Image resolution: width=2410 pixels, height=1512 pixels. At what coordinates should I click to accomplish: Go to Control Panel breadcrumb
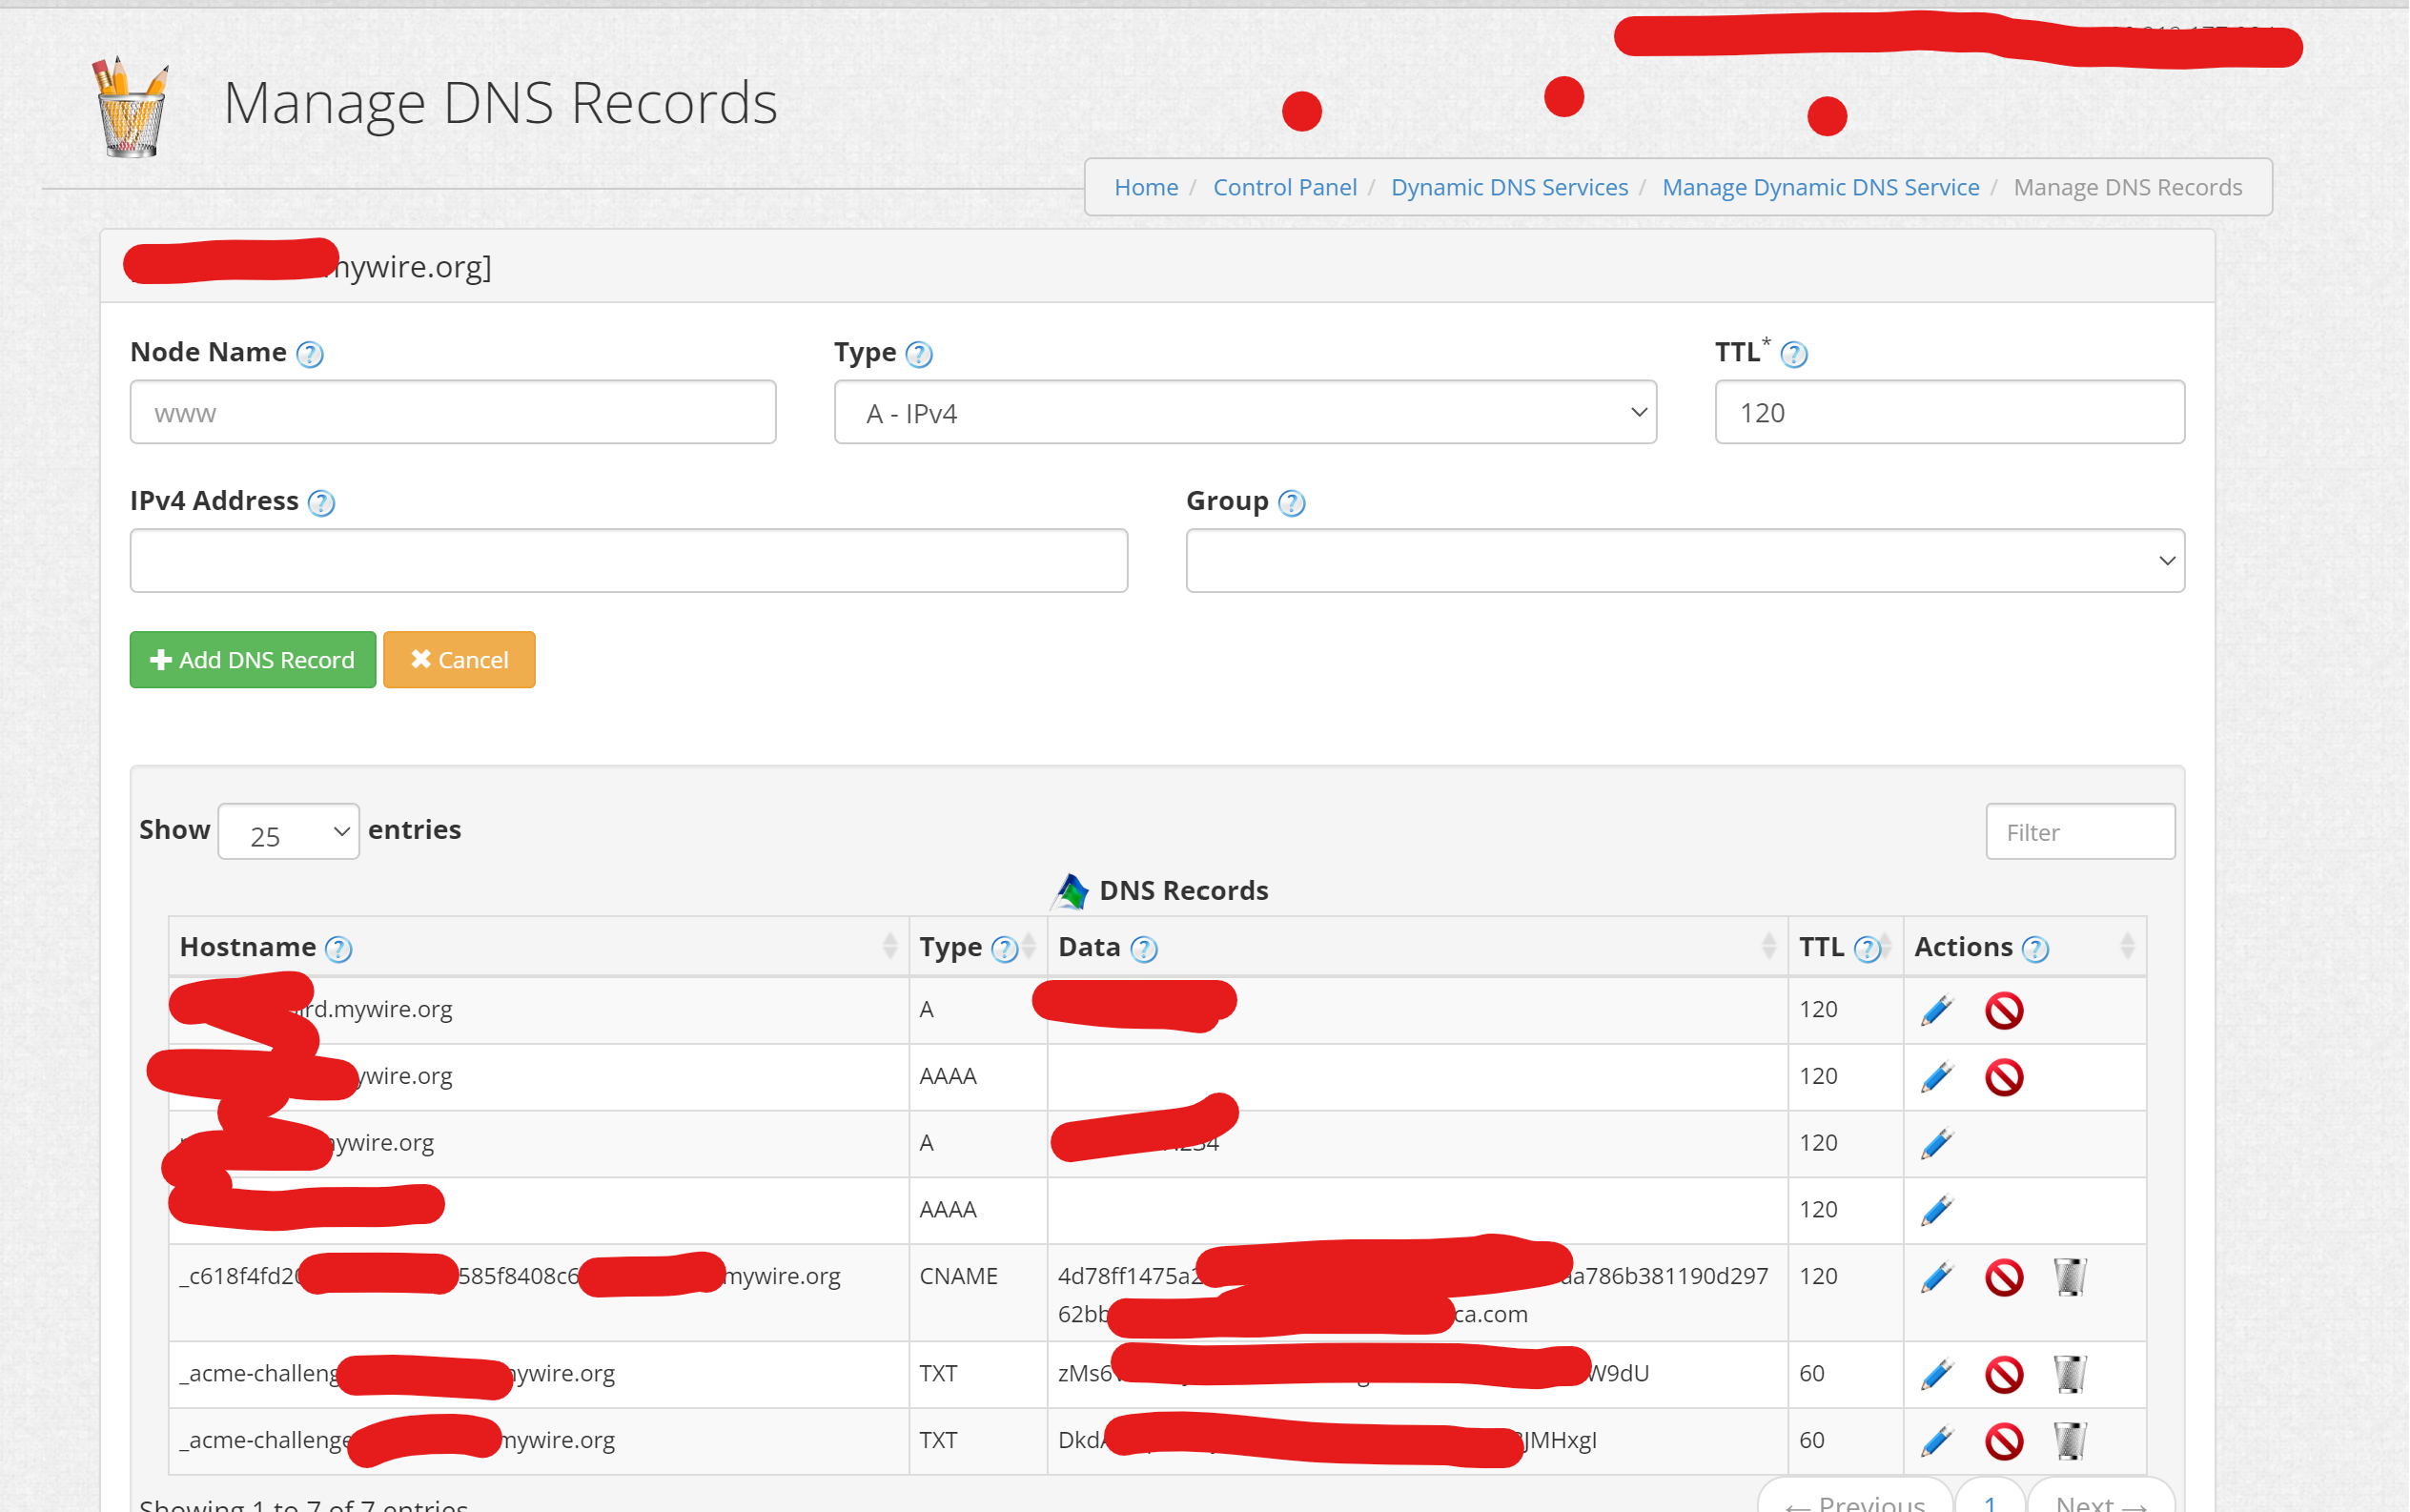click(1284, 187)
